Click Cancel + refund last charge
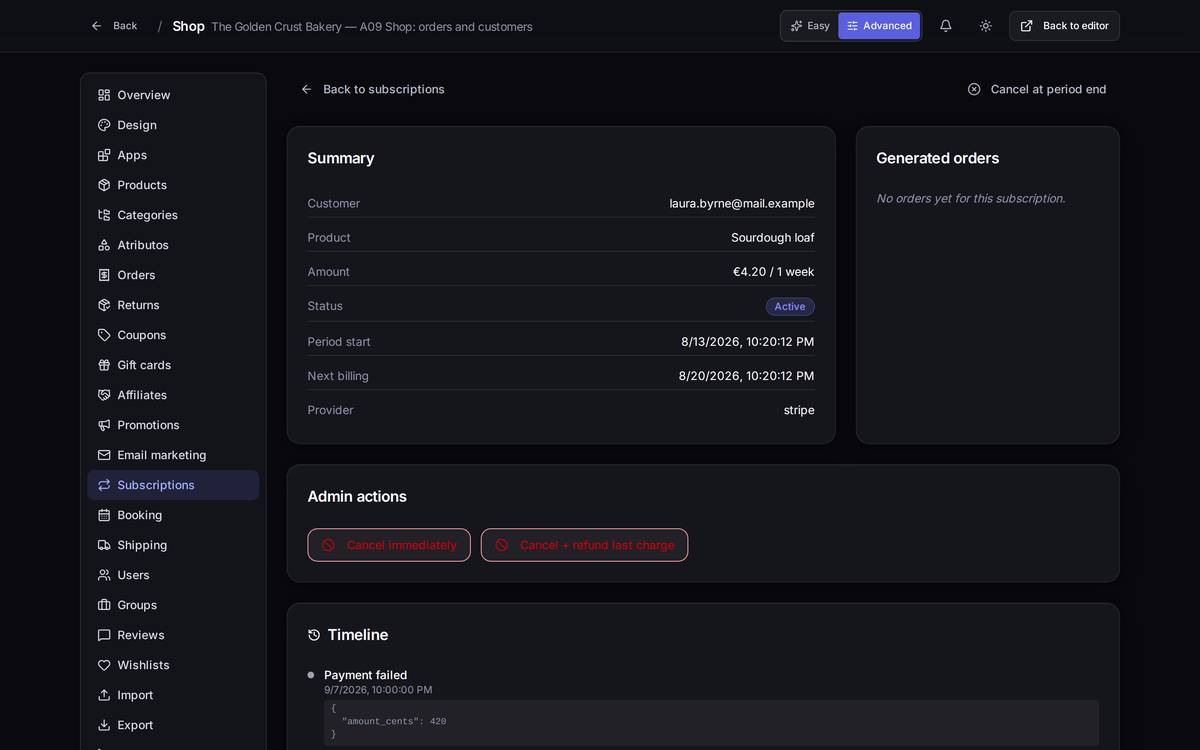The image size is (1200, 750). tap(584, 545)
